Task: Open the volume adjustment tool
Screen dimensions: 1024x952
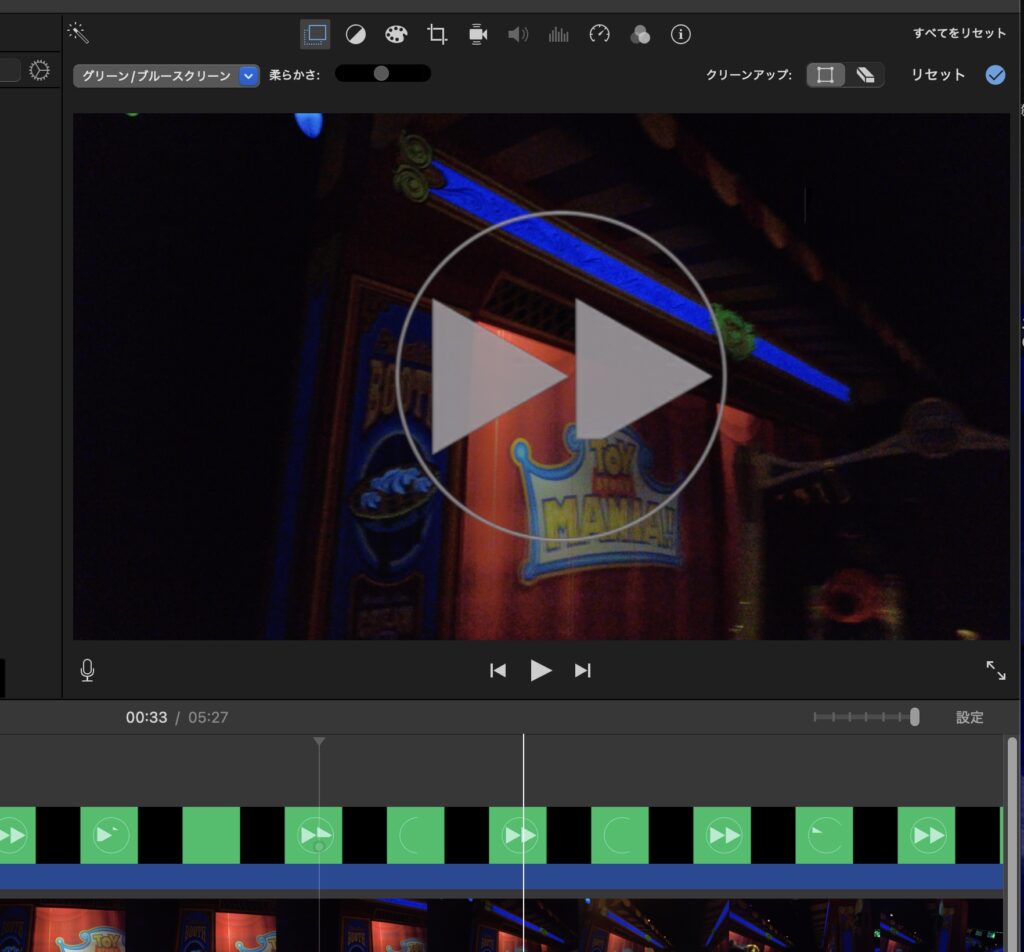Action: click(517, 35)
